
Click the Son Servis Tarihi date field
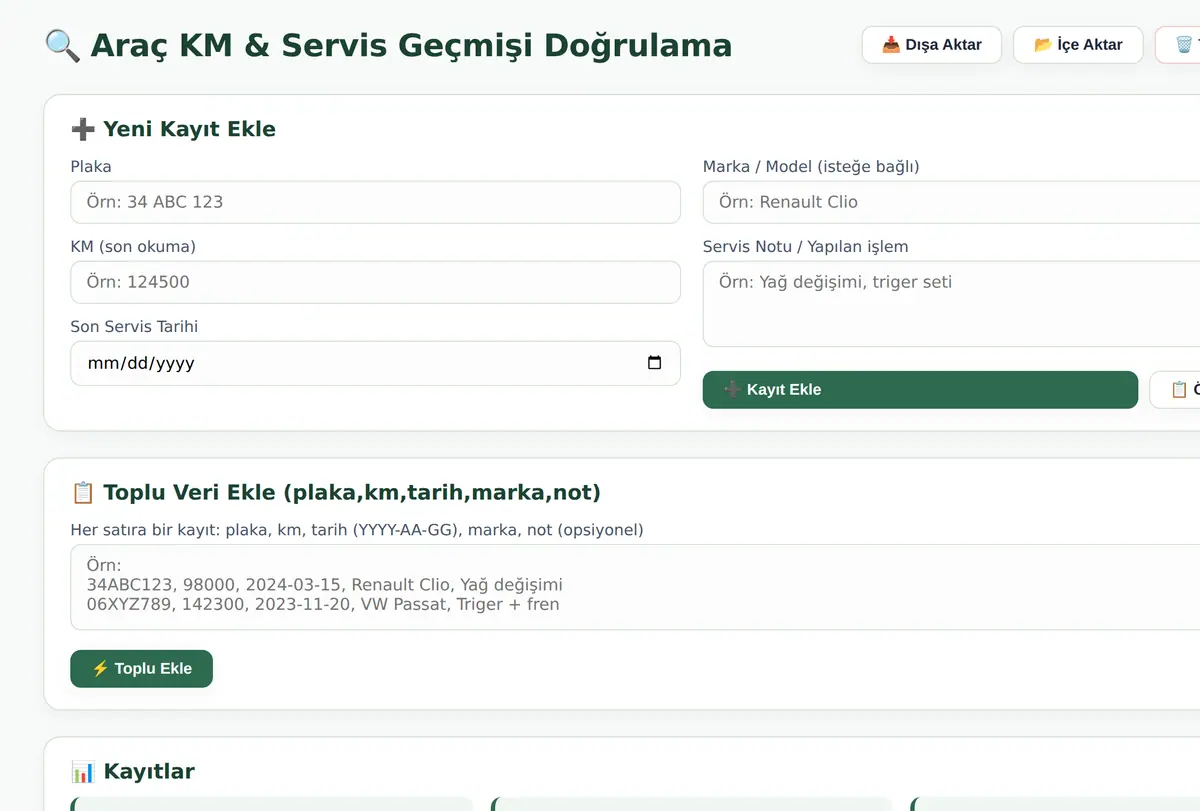pos(375,363)
